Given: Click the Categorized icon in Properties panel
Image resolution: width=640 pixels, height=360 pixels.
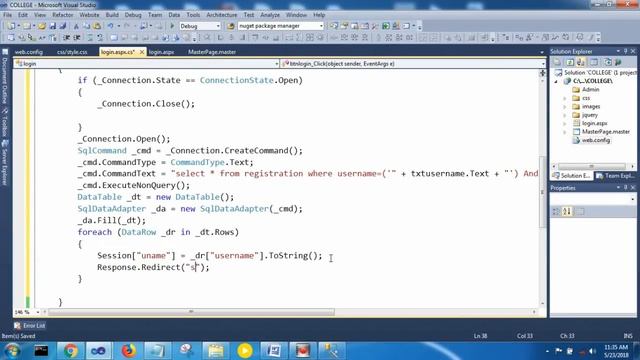Looking at the screenshot, I should (x=556, y=211).
